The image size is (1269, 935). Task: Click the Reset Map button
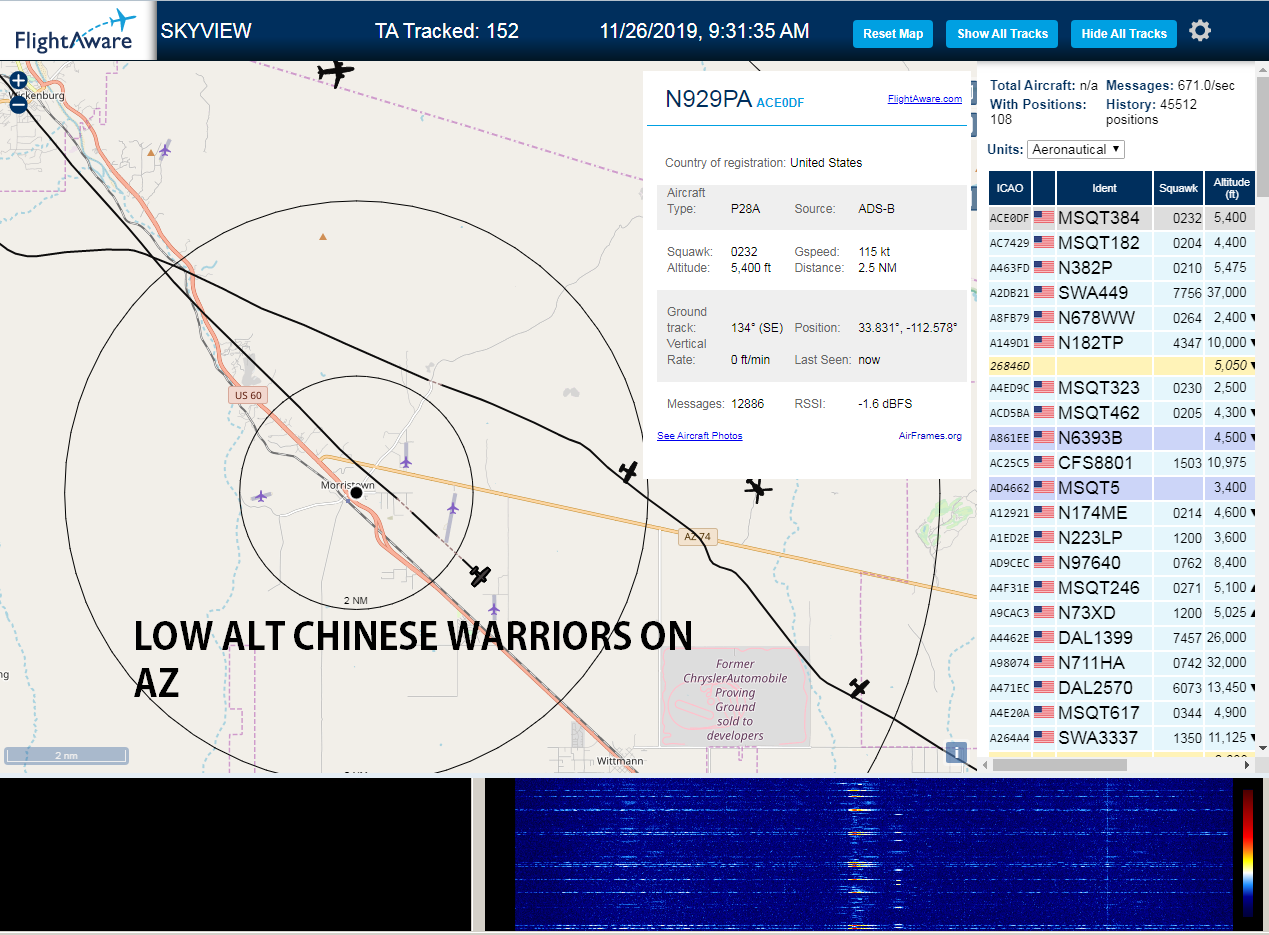pos(893,33)
